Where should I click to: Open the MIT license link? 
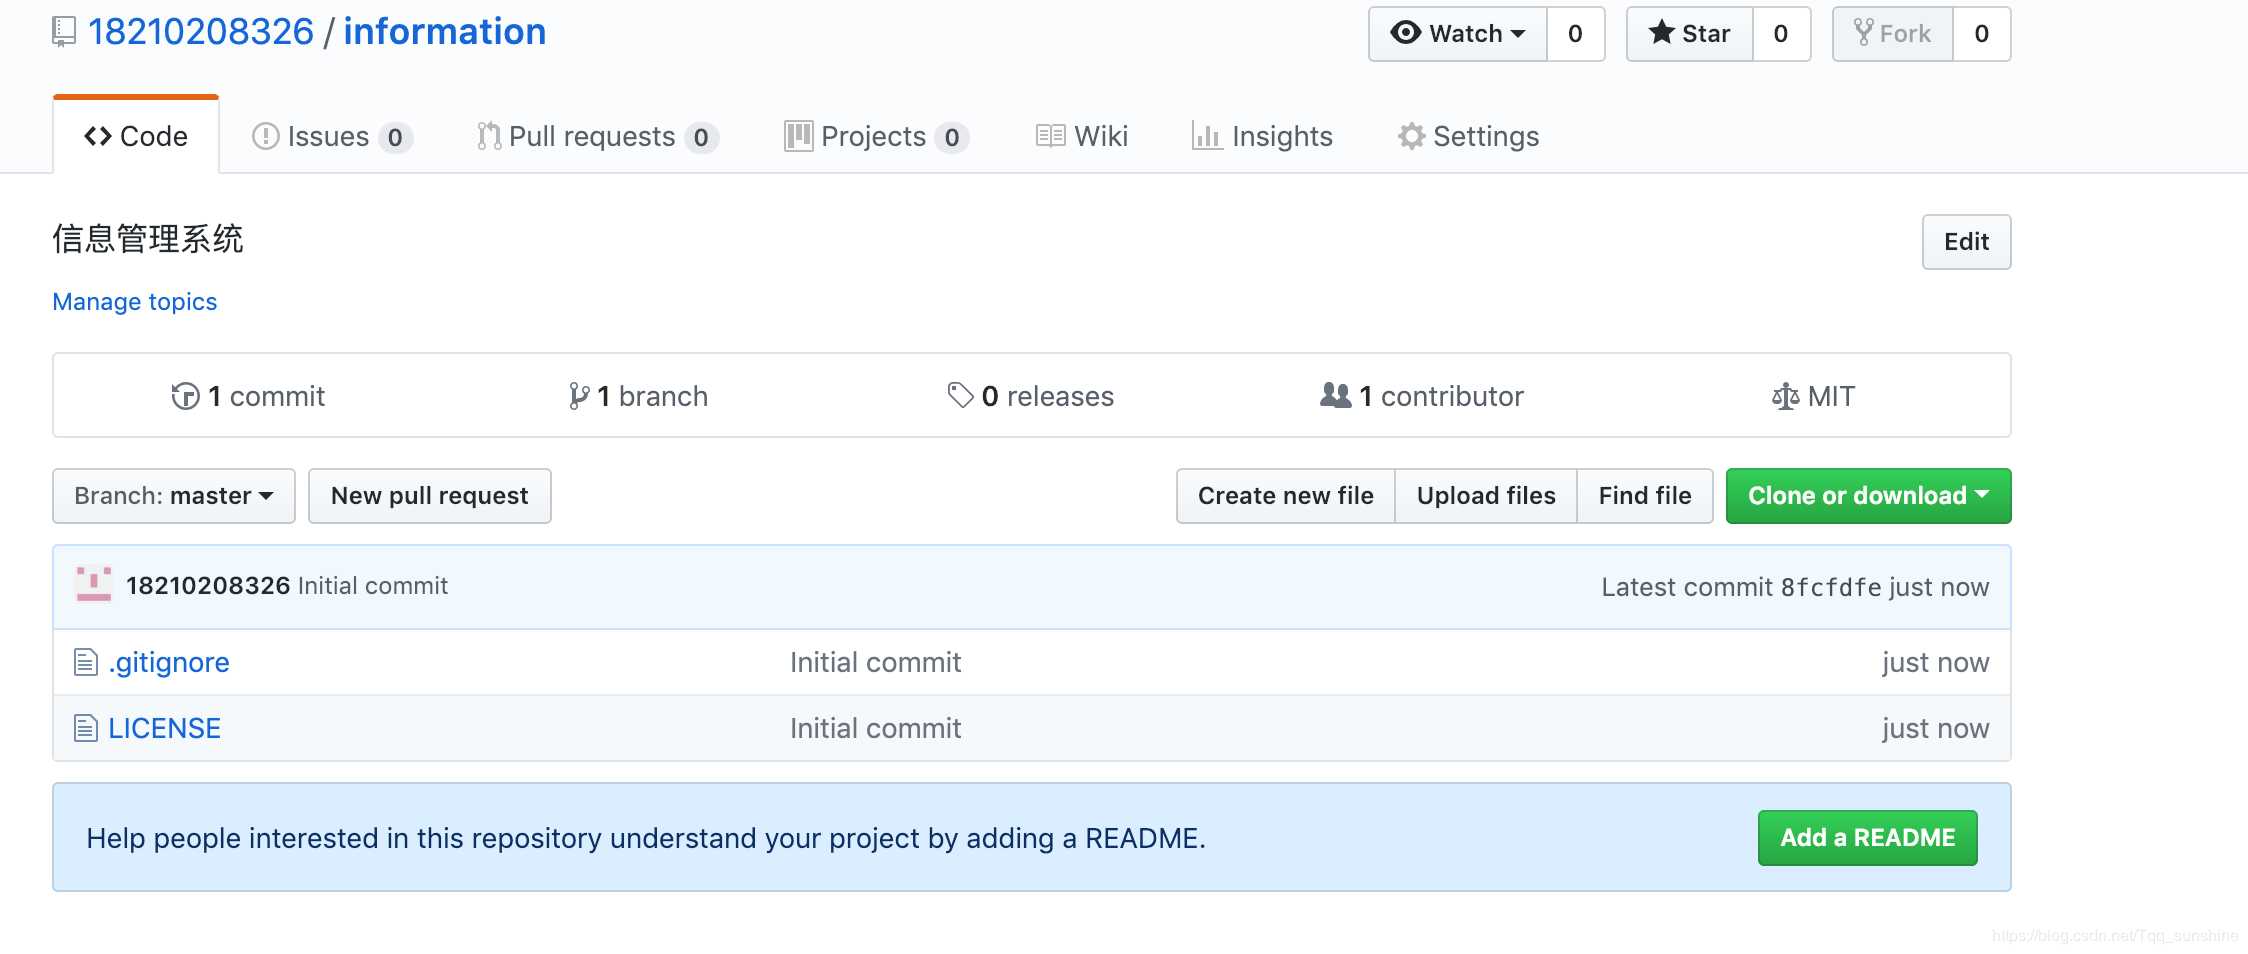pyautogui.click(x=1813, y=396)
